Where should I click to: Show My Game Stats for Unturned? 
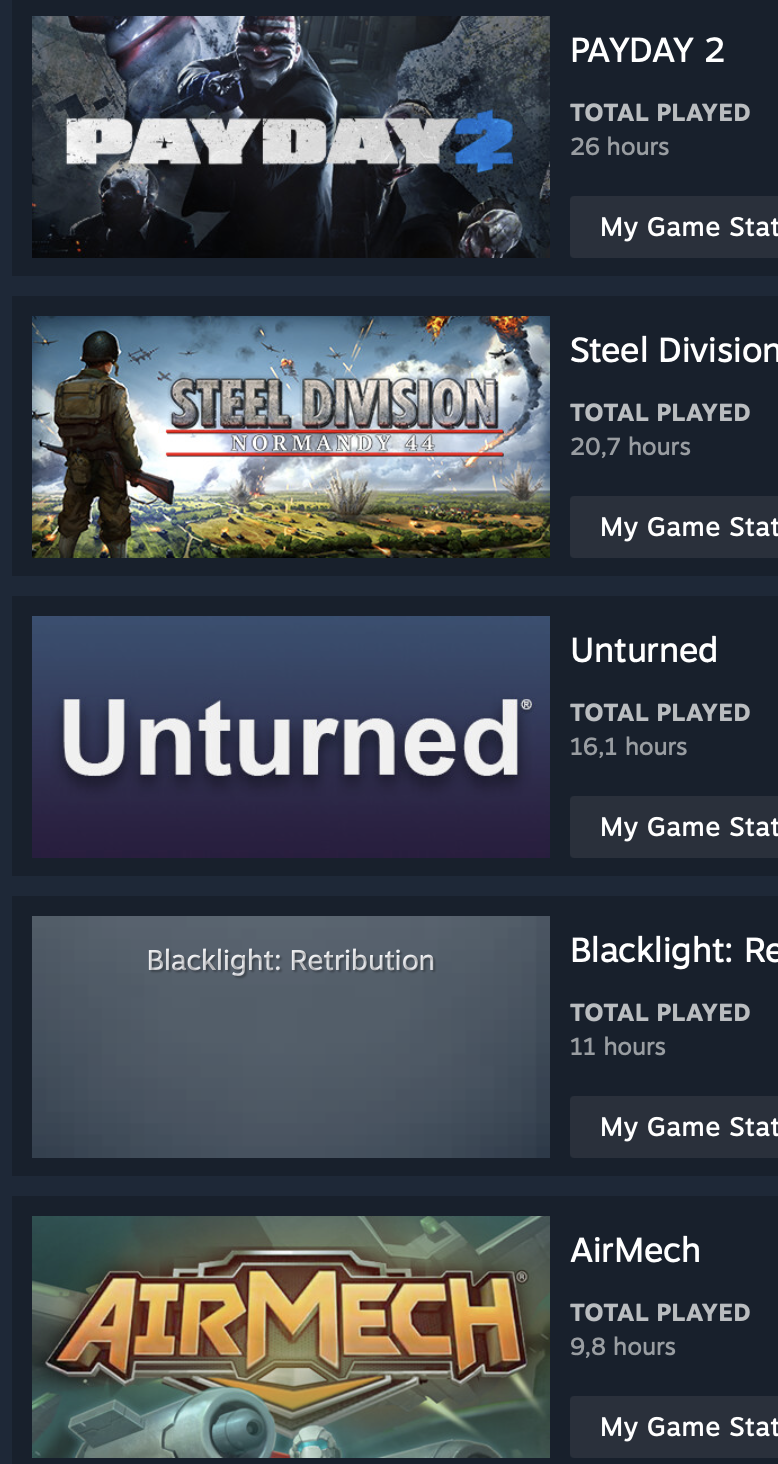click(x=674, y=827)
